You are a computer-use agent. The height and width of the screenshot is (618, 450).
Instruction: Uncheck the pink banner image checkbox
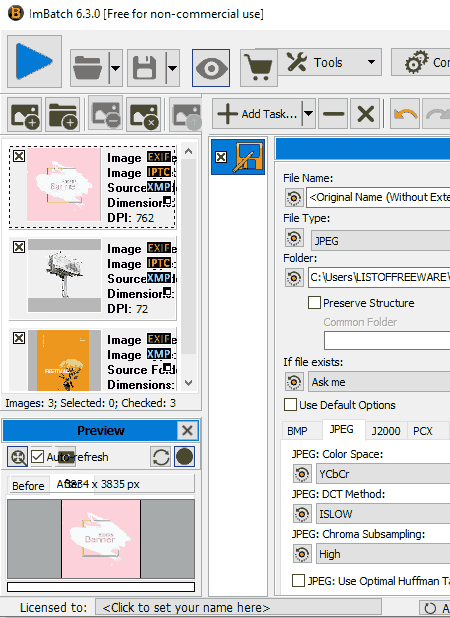point(19,156)
